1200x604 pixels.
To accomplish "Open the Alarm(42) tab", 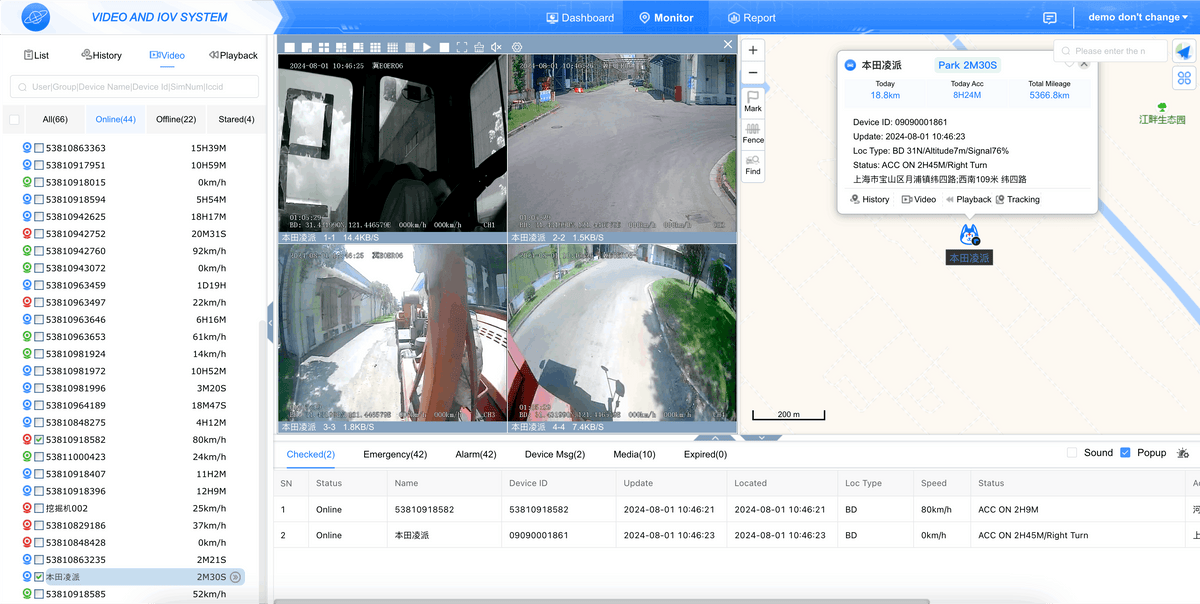I will tap(476, 454).
